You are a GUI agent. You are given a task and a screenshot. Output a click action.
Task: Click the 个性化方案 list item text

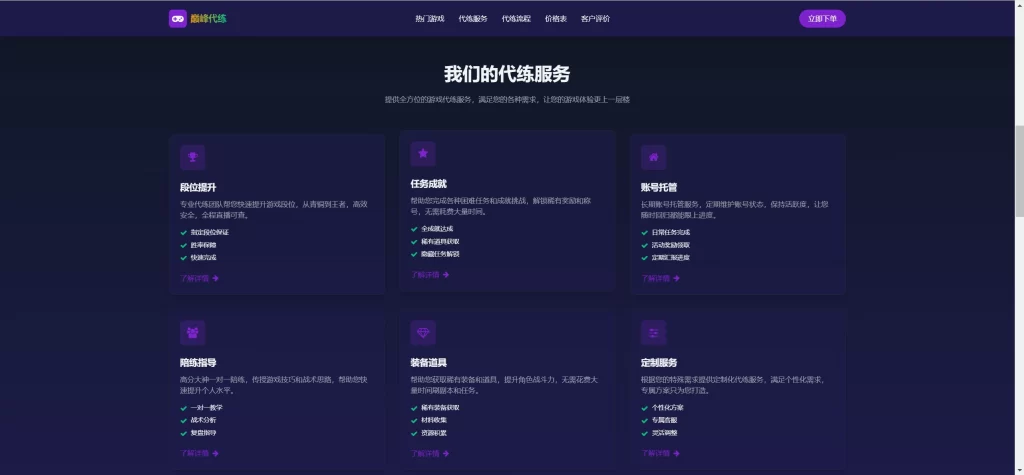[x=668, y=408]
